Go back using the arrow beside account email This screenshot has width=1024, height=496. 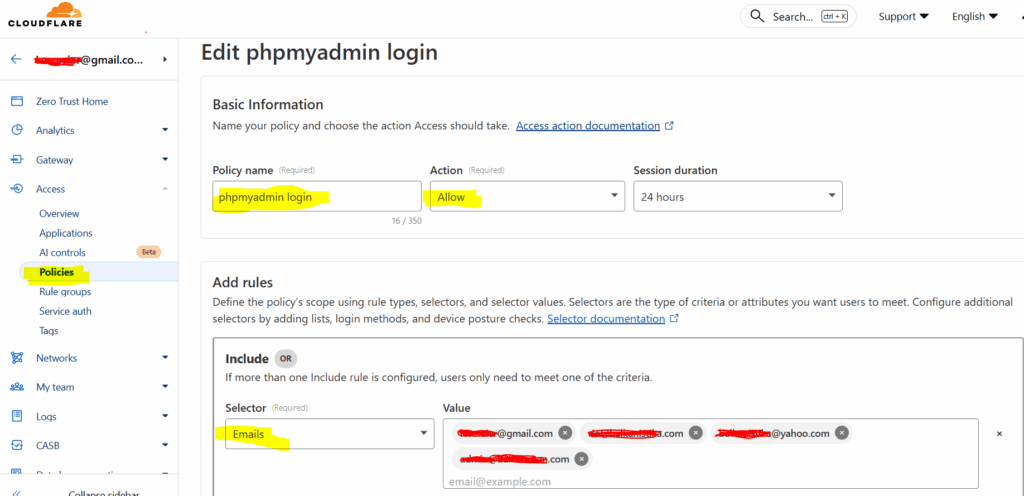16,59
